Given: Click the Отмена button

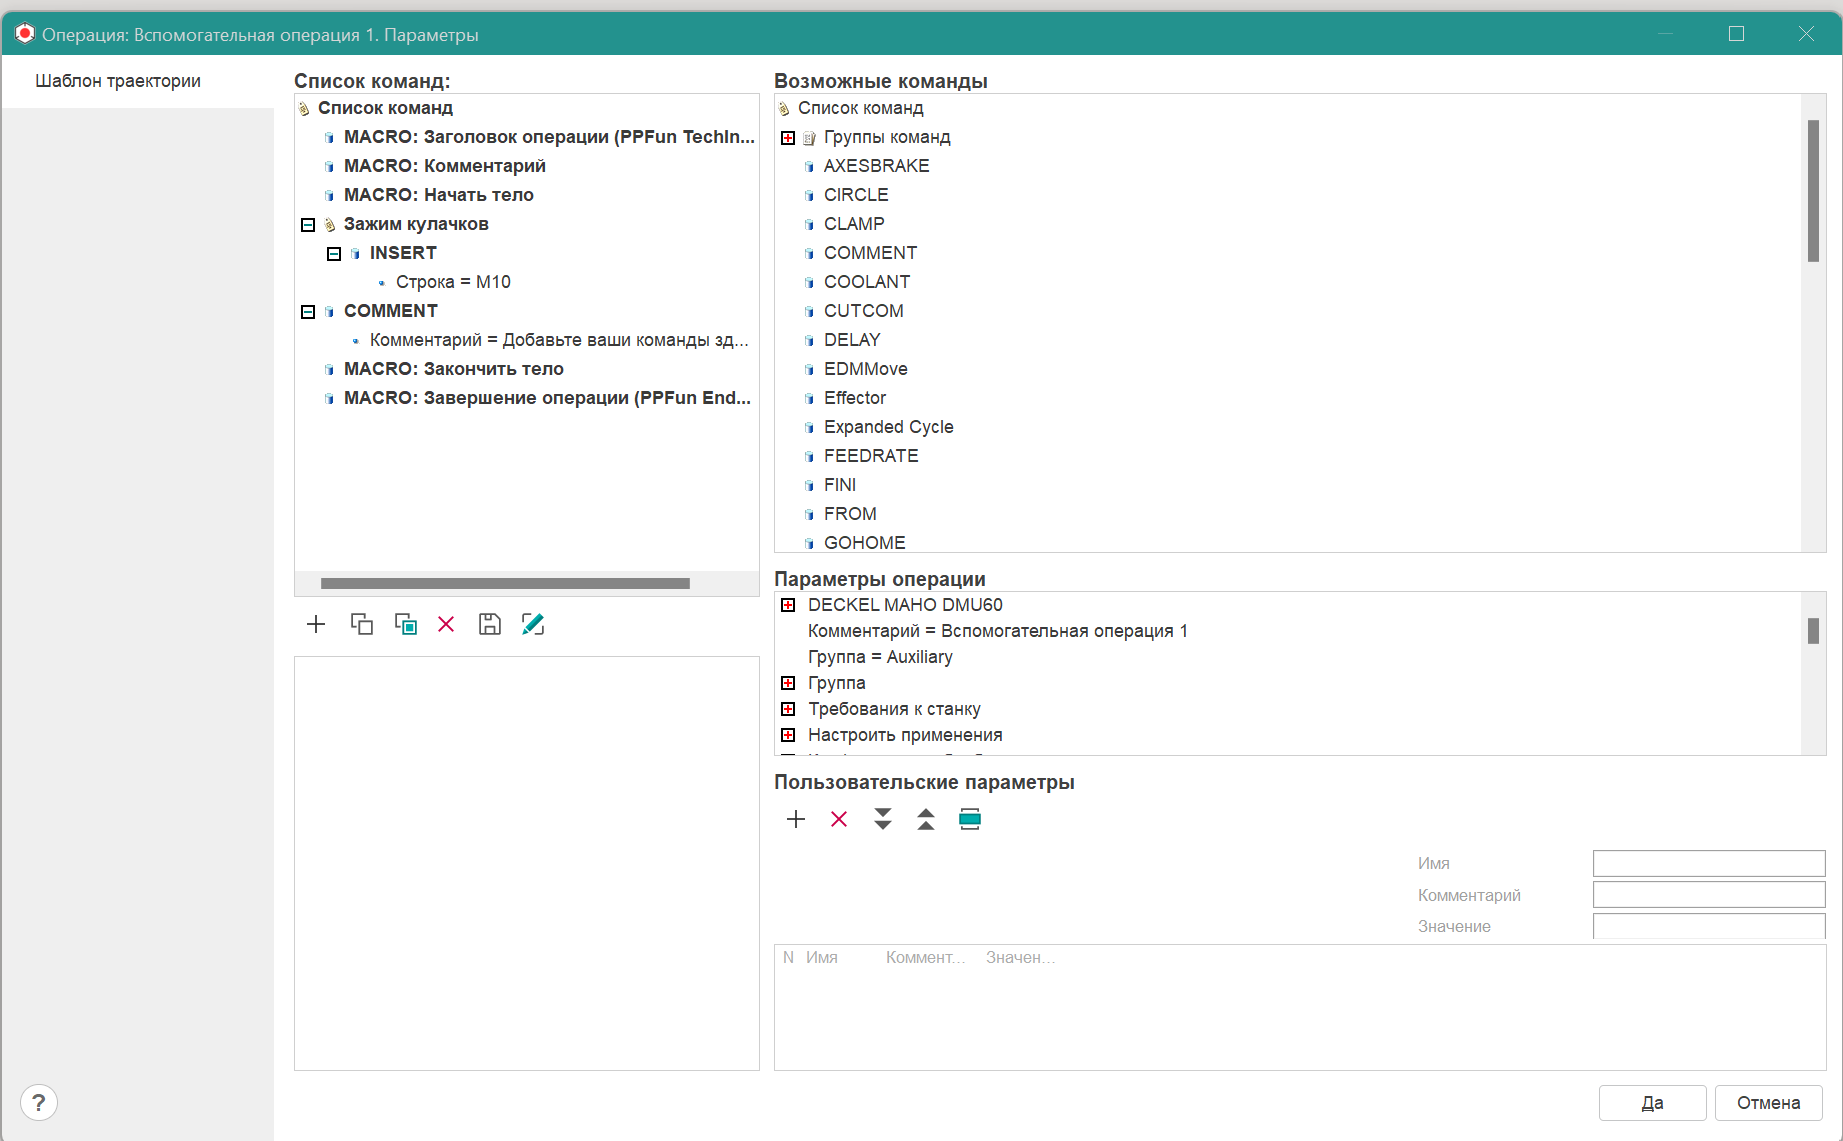Looking at the screenshot, I should tap(1768, 1102).
